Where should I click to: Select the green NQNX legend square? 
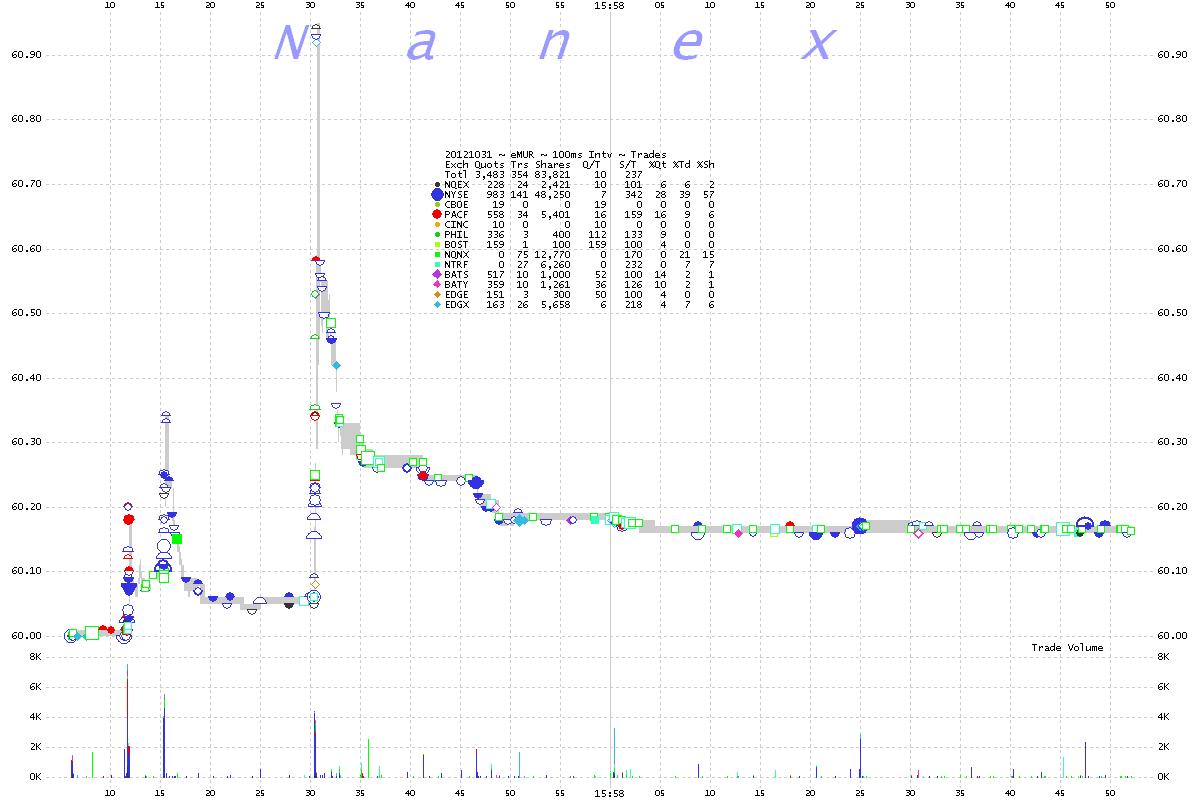437,255
